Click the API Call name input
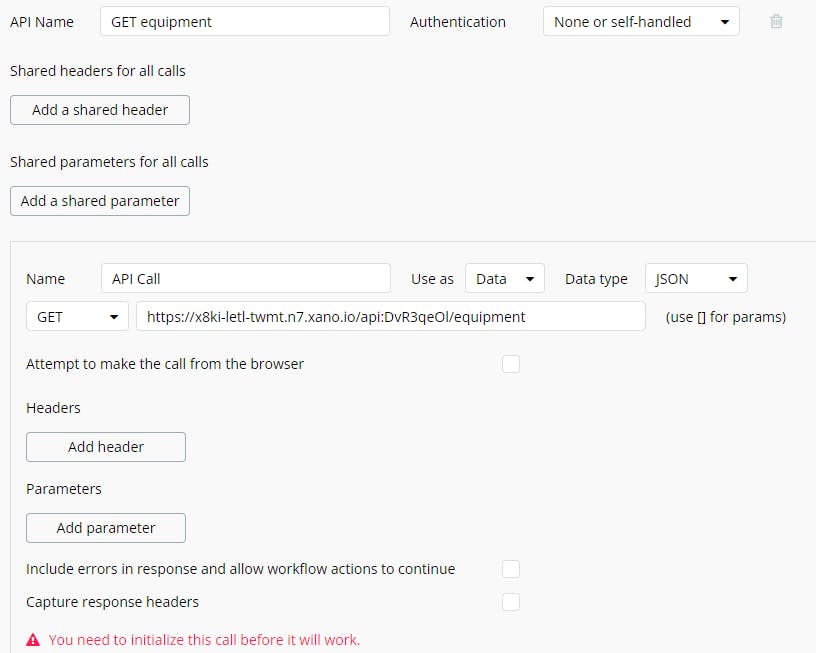Image resolution: width=816 pixels, height=653 pixels. point(245,279)
